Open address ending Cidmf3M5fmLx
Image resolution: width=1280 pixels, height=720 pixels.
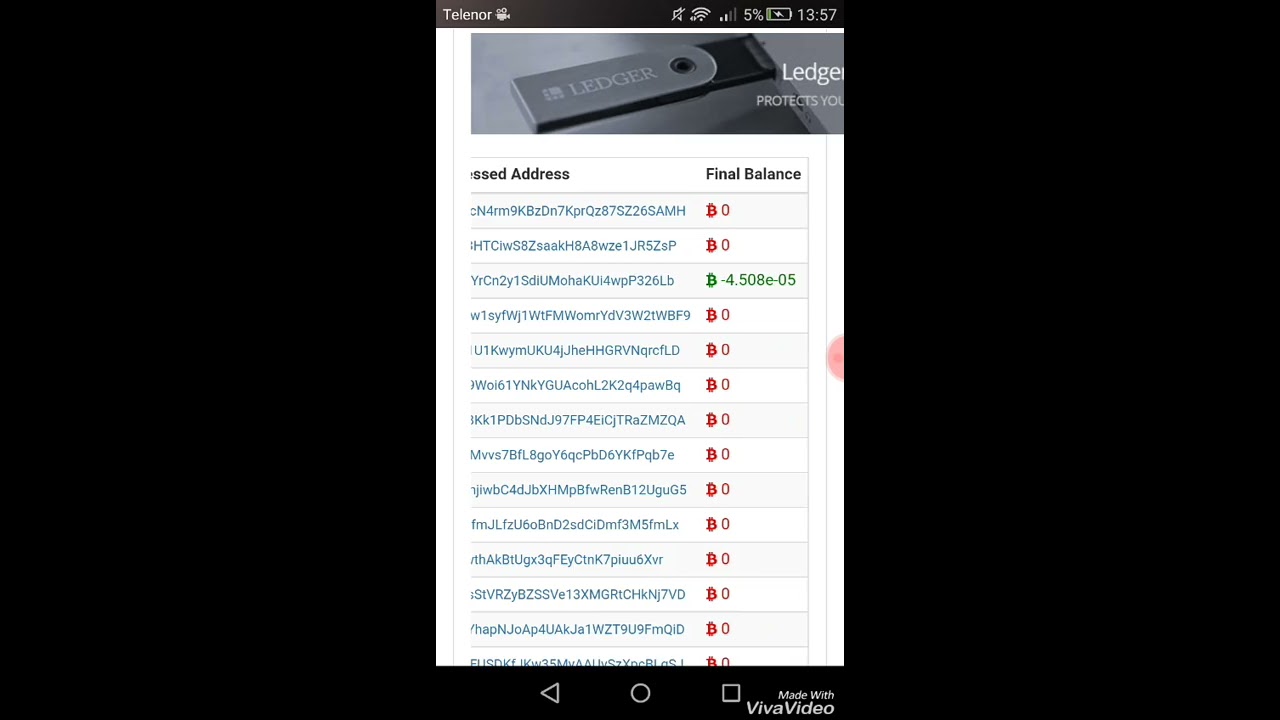coord(574,525)
